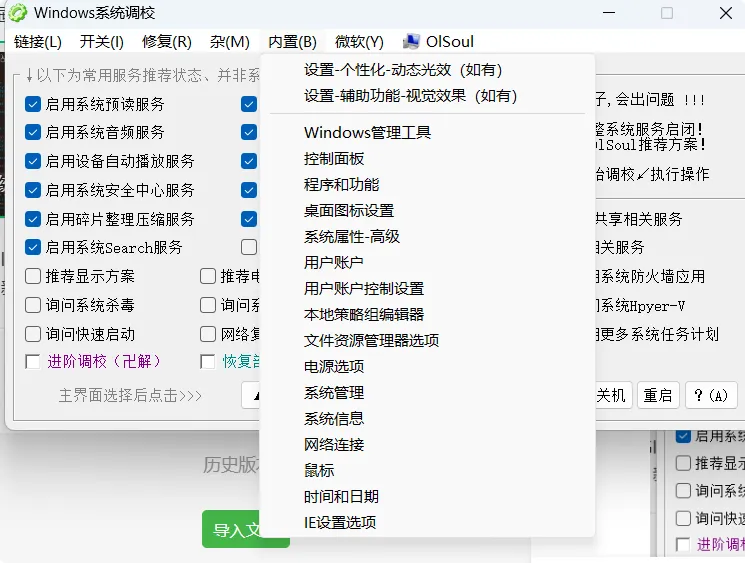Open IE设置选项 menu entry
This screenshot has height=563, width=745.
tap(428, 523)
